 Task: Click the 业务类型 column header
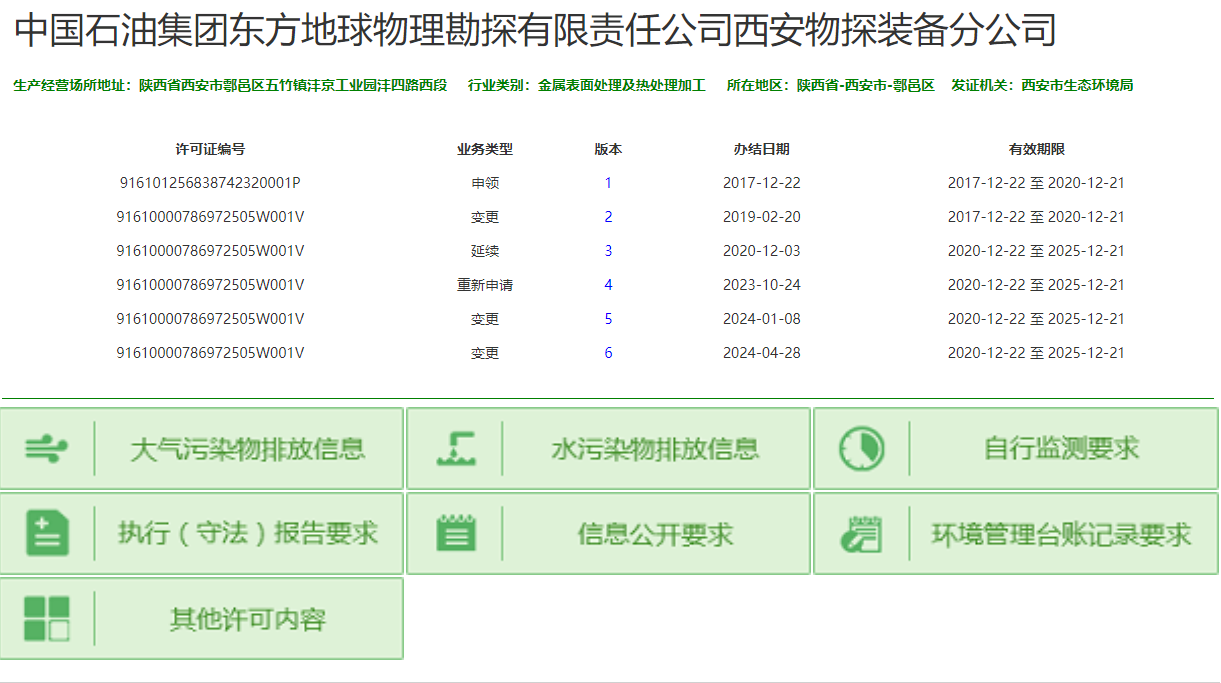click(485, 149)
